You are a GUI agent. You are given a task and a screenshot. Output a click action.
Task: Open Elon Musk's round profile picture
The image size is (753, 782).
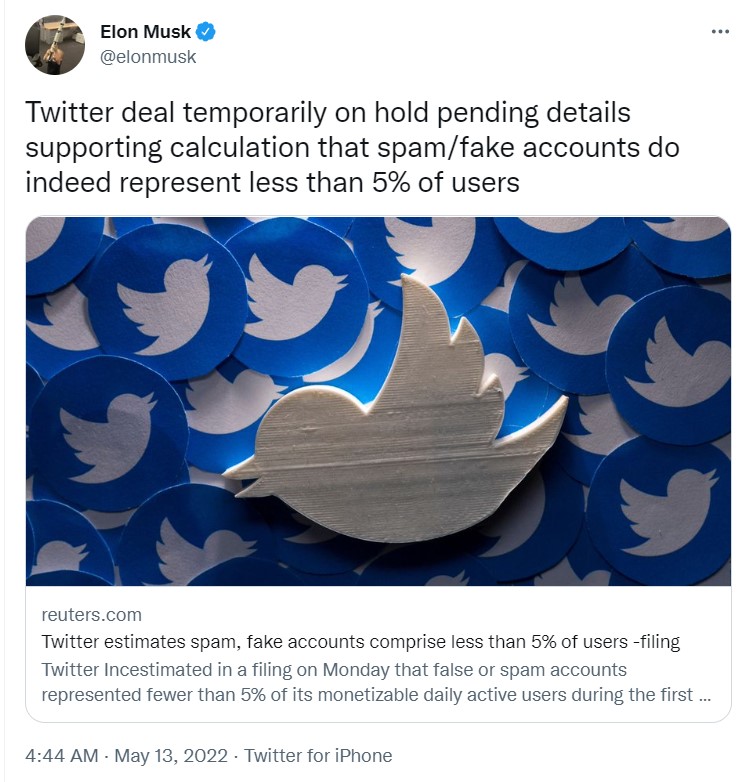[x=55, y=44]
